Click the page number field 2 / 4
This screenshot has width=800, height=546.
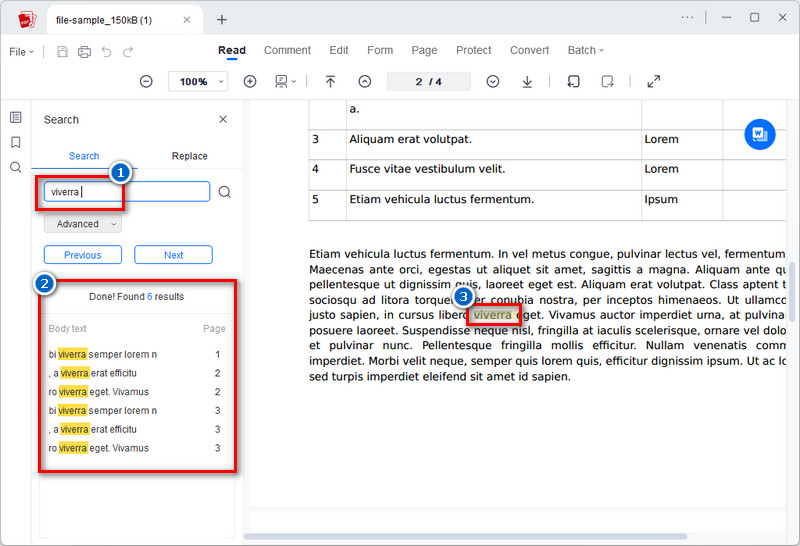click(429, 81)
